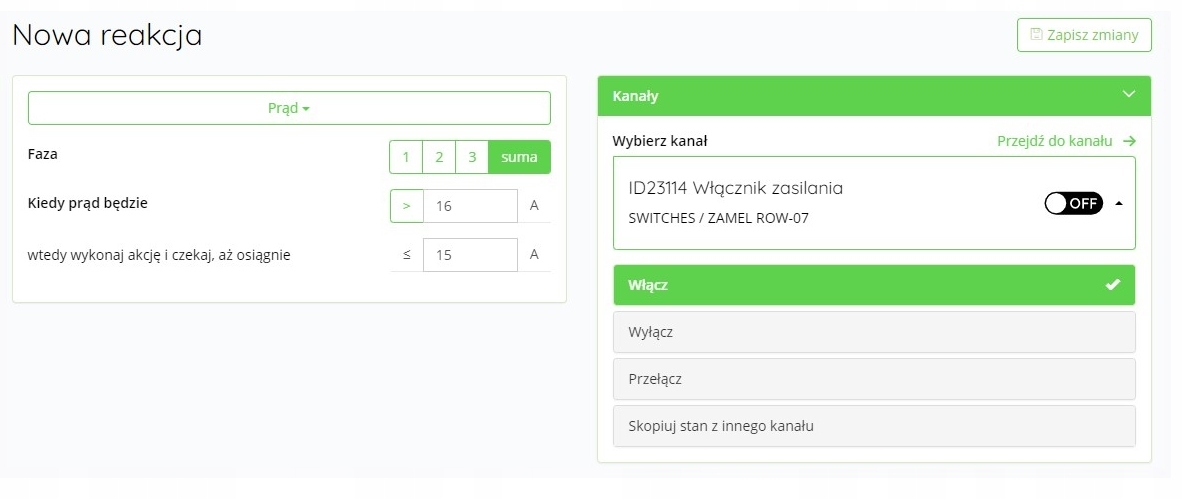
Task: Select the suma phase option
Action: 519,157
